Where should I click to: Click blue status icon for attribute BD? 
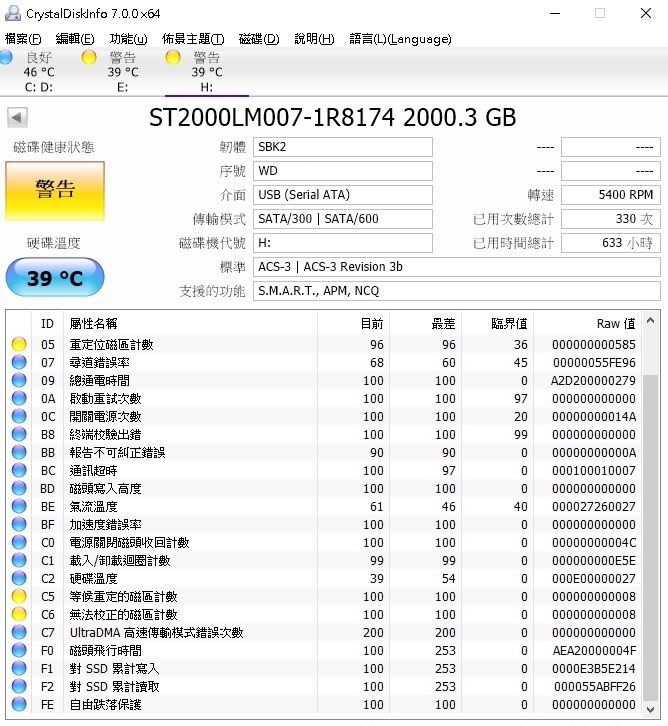[x=19, y=488]
